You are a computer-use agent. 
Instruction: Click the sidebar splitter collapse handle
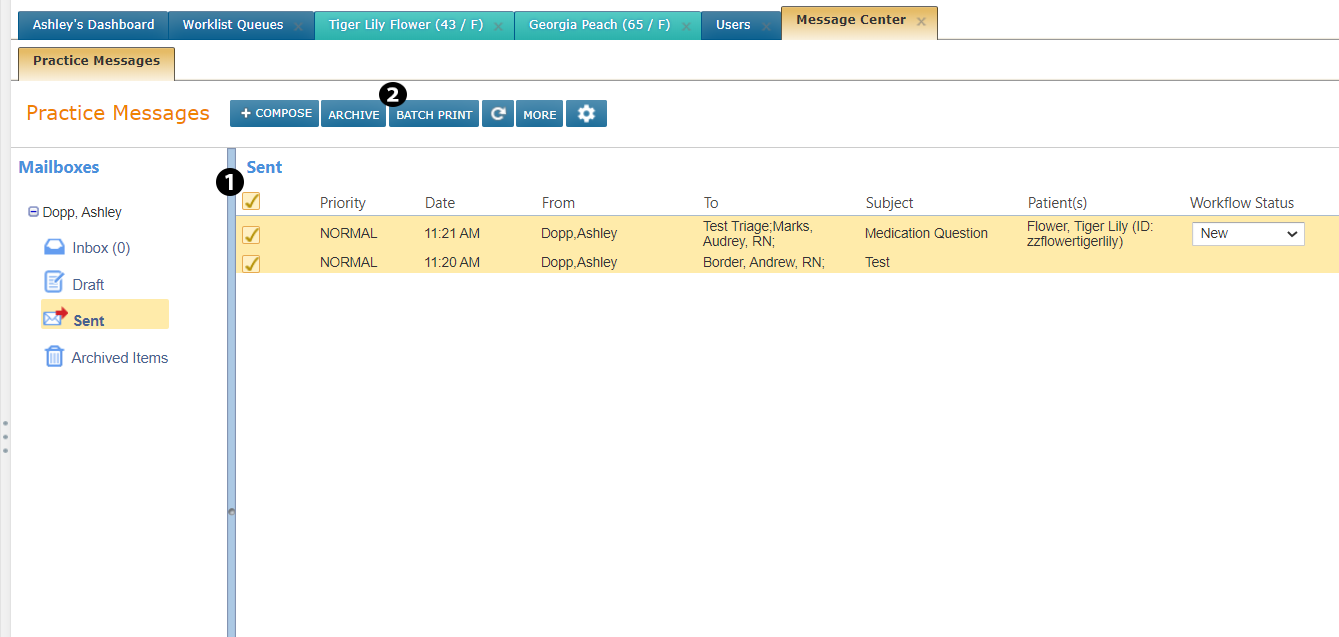(231, 511)
